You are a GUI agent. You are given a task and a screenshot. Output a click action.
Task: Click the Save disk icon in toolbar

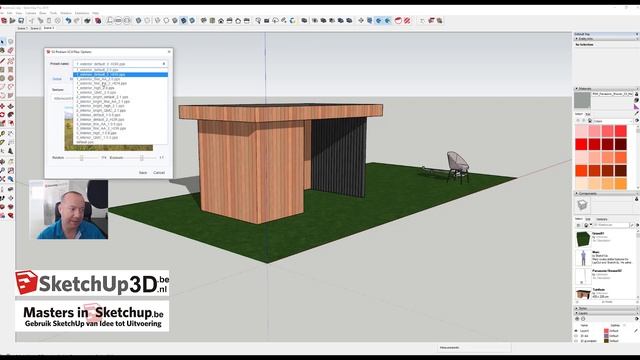[21, 20]
